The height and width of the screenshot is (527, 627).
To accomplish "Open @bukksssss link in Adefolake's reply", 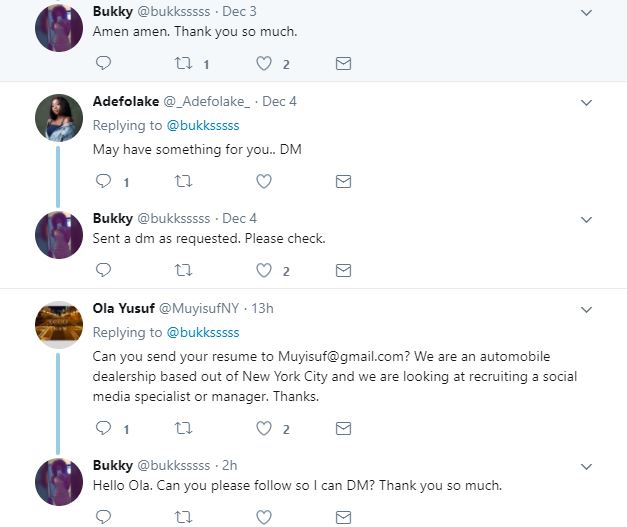I will pos(203,125).
